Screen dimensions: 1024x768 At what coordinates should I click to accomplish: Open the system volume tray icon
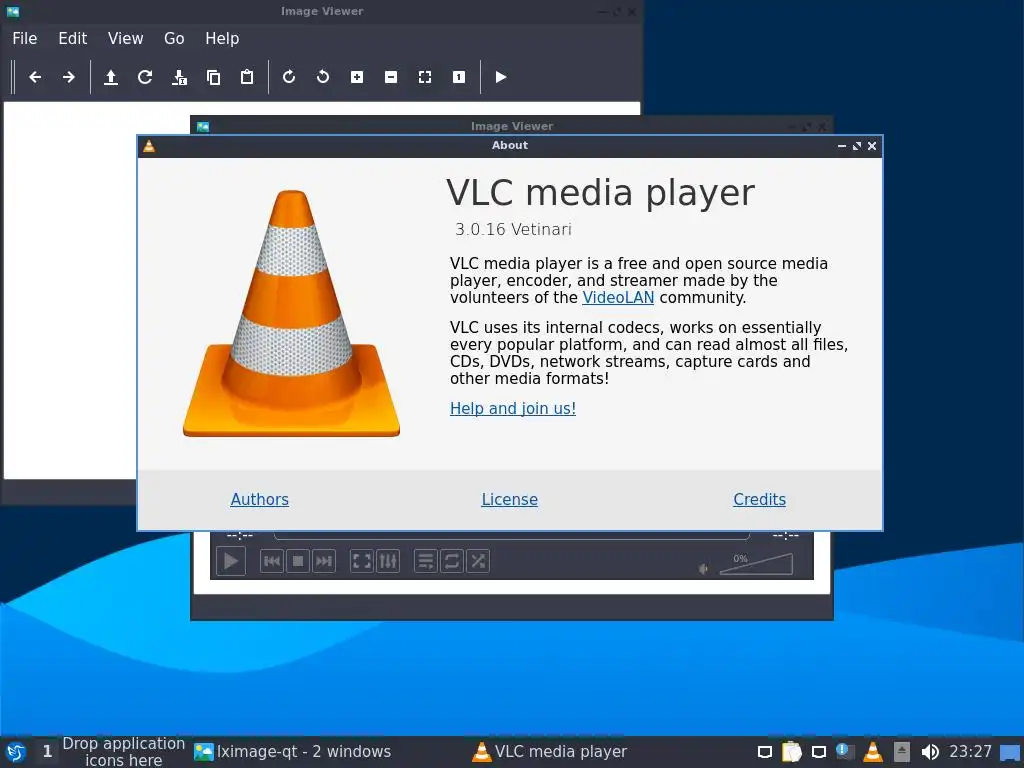click(x=930, y=752)
